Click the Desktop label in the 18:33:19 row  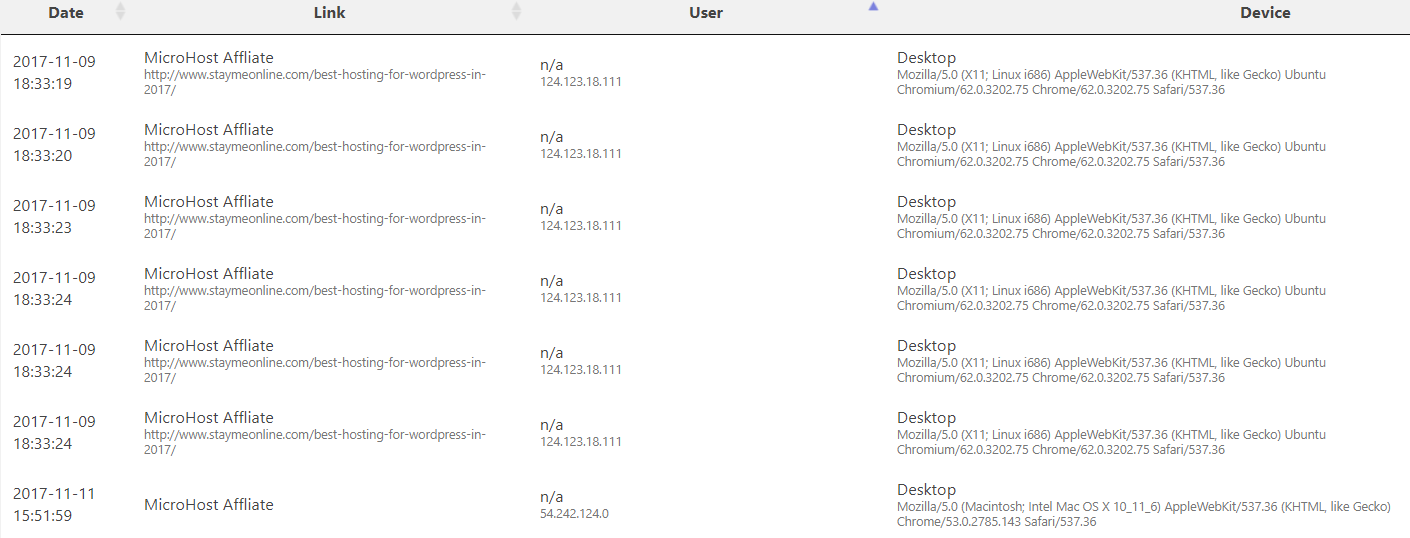click(x=926, y=58)
